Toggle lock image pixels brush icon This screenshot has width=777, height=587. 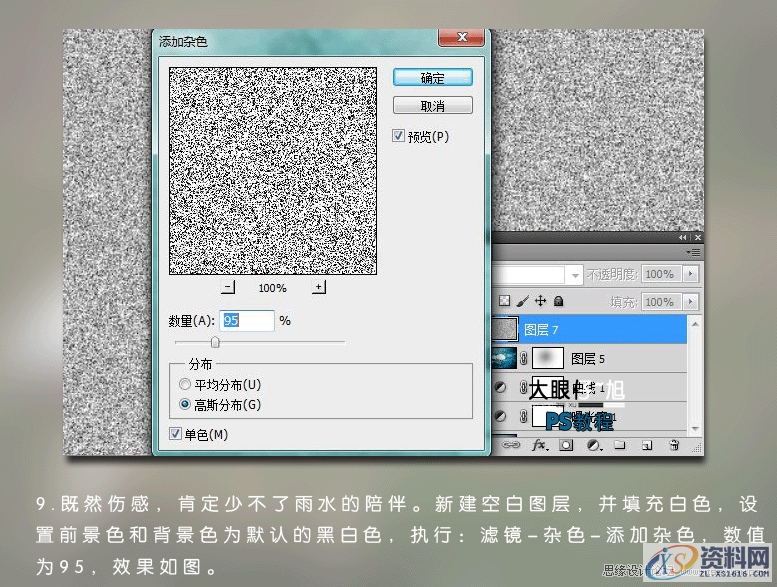tap(522, 301)
